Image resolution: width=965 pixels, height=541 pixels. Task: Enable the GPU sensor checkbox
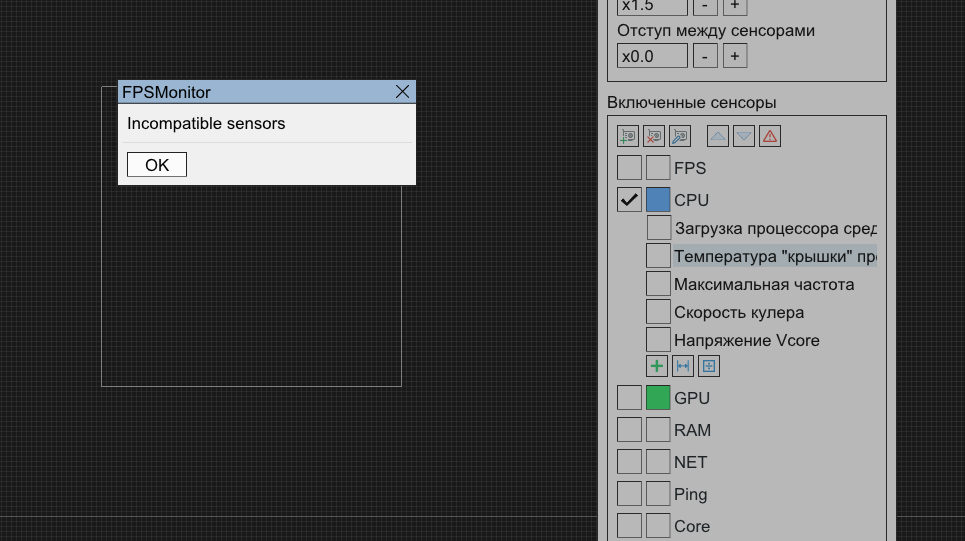[x=629, y=398]
